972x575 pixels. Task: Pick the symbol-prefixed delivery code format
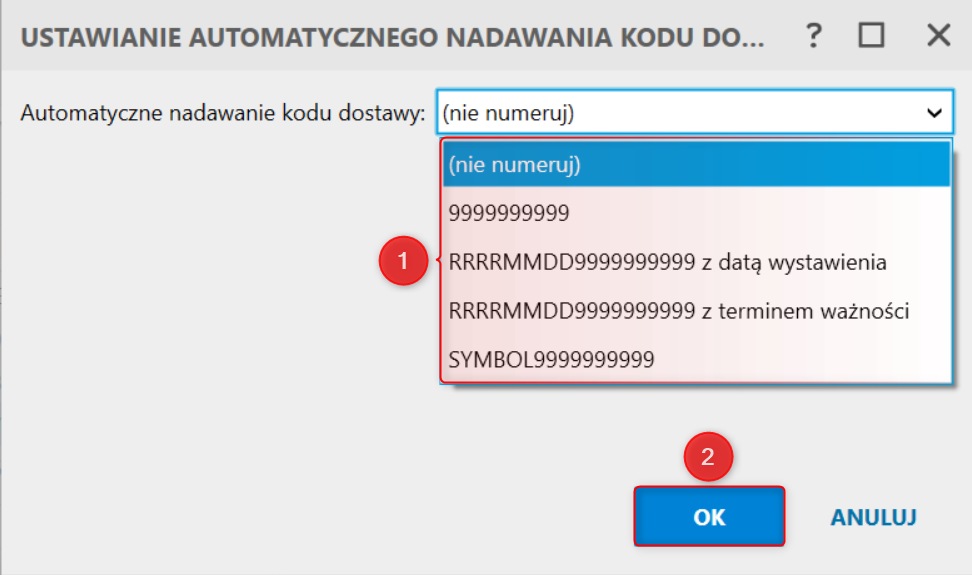pyautogui.click(x=697, y=359)
